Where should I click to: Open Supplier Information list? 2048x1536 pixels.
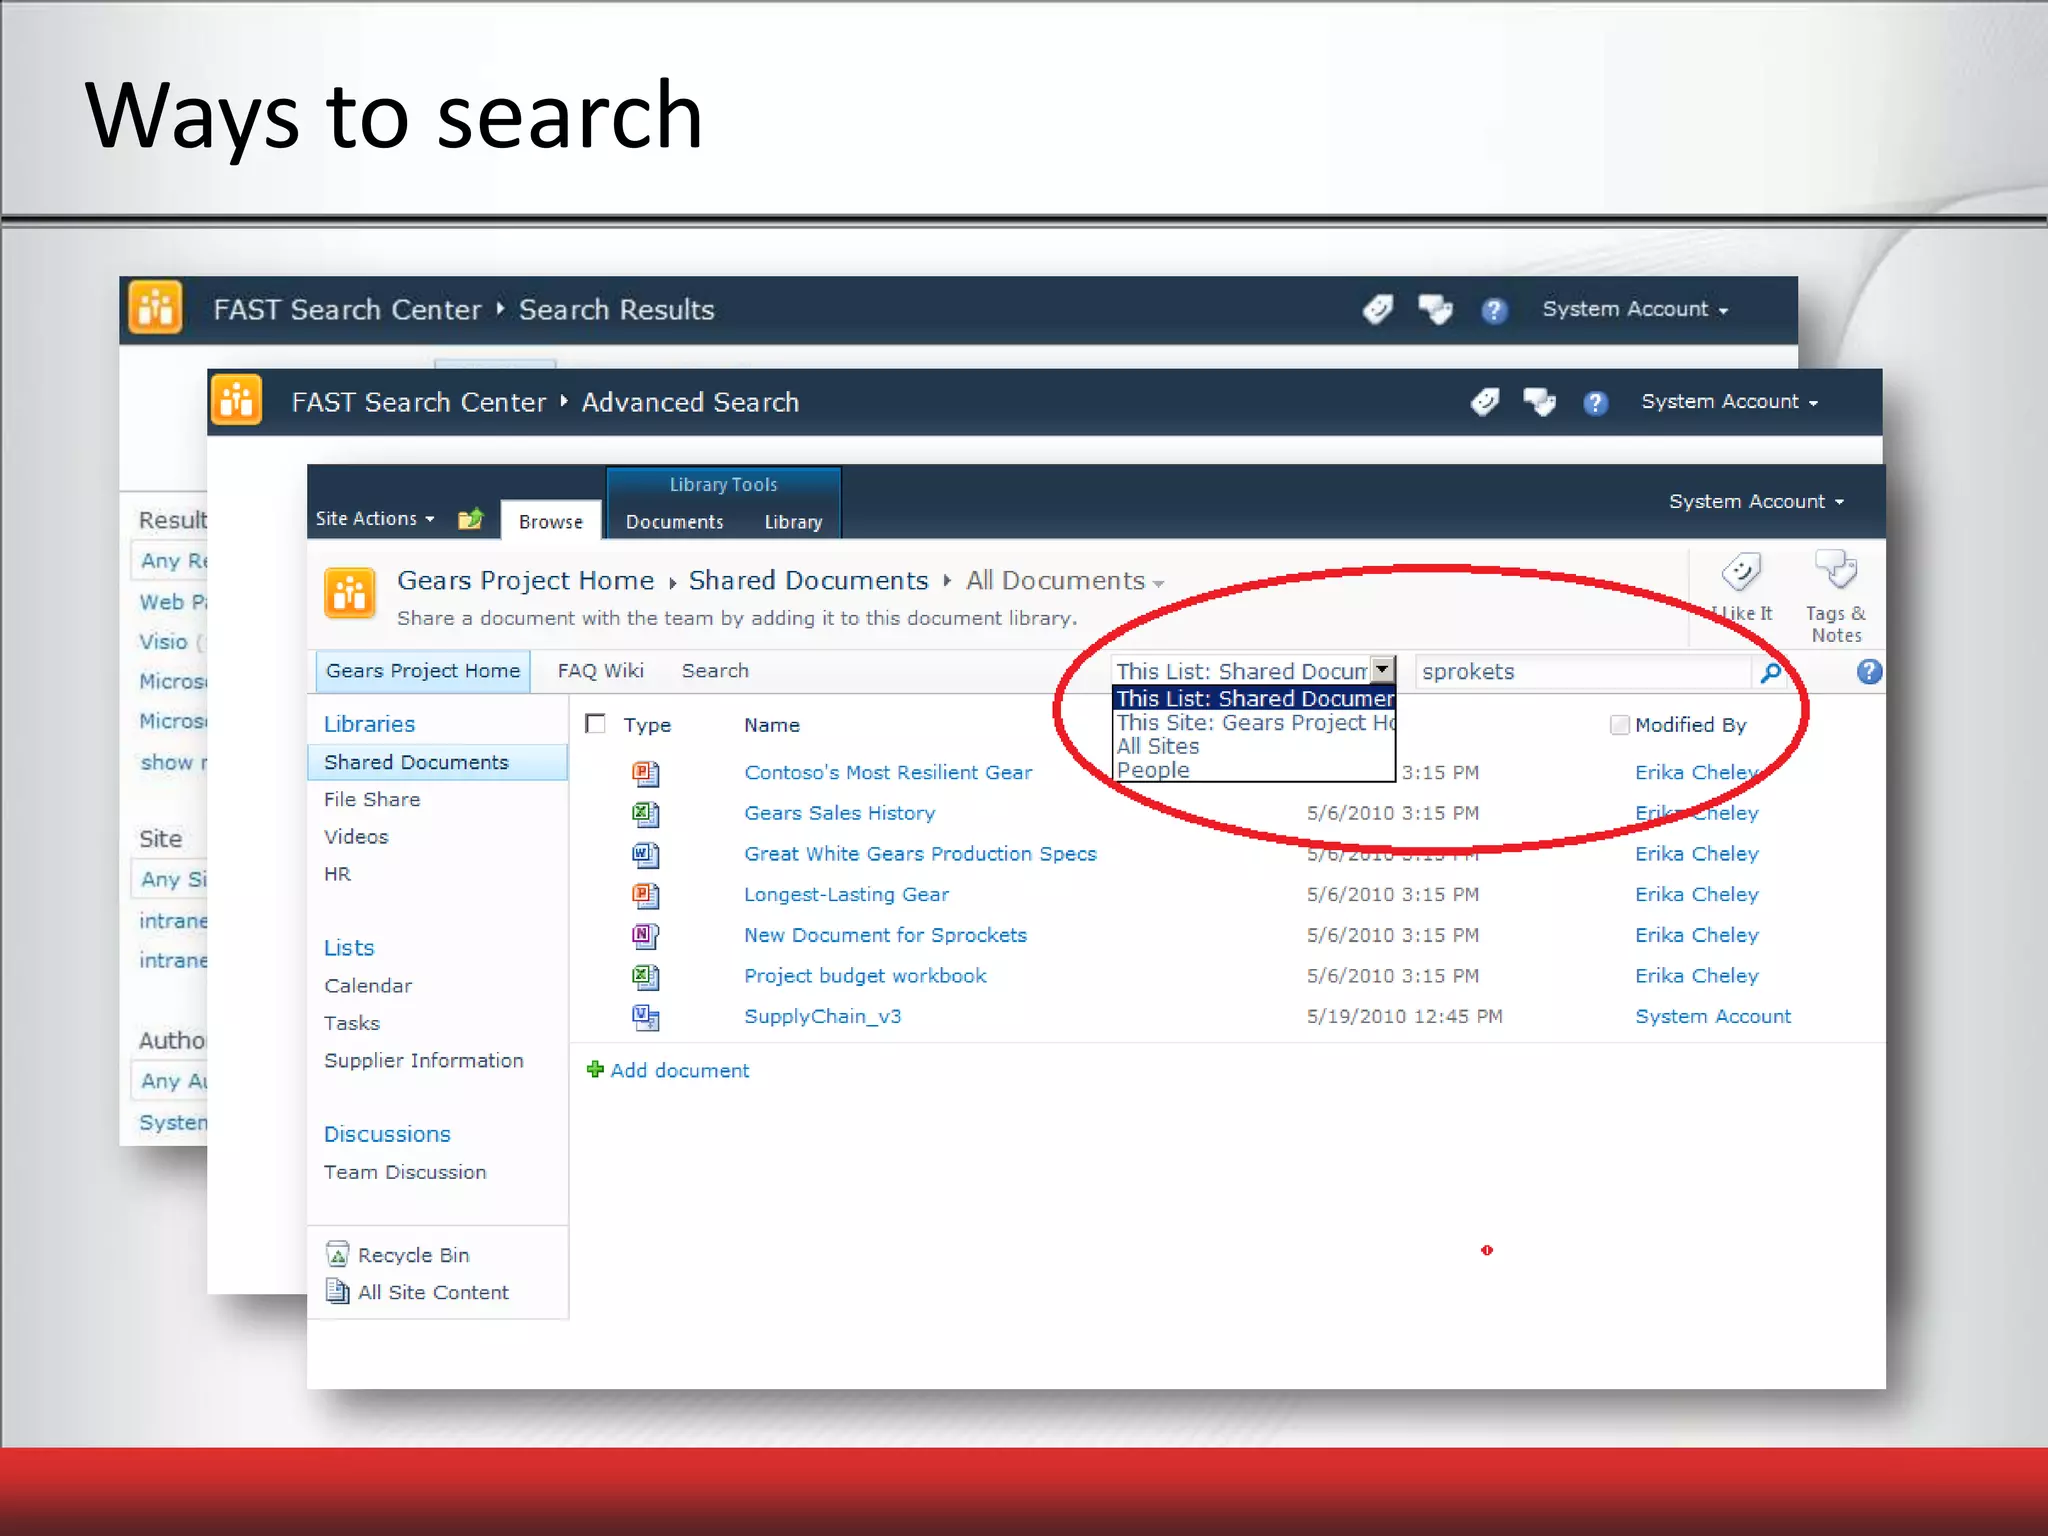point(423,1060)
